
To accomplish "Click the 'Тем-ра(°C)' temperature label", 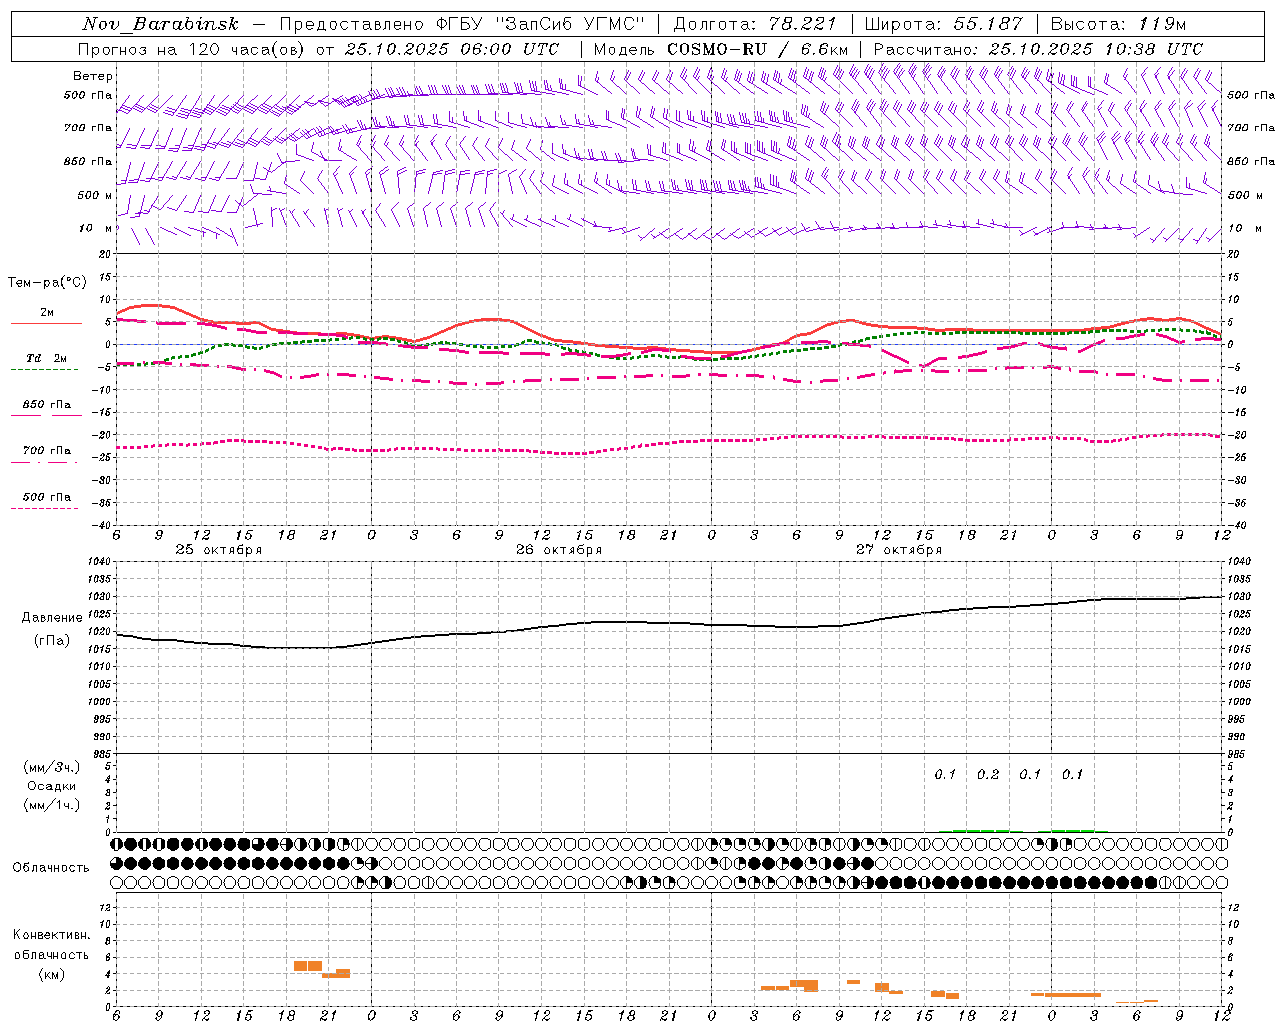I will [x=47, y=283].
